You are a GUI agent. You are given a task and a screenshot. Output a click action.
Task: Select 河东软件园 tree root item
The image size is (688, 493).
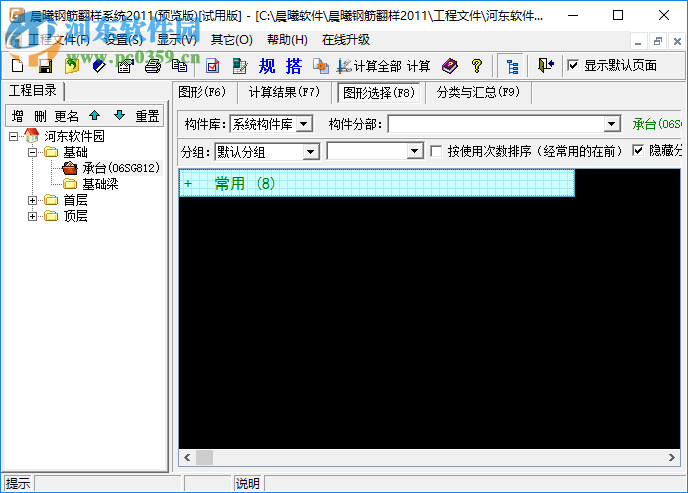[74, 136]
